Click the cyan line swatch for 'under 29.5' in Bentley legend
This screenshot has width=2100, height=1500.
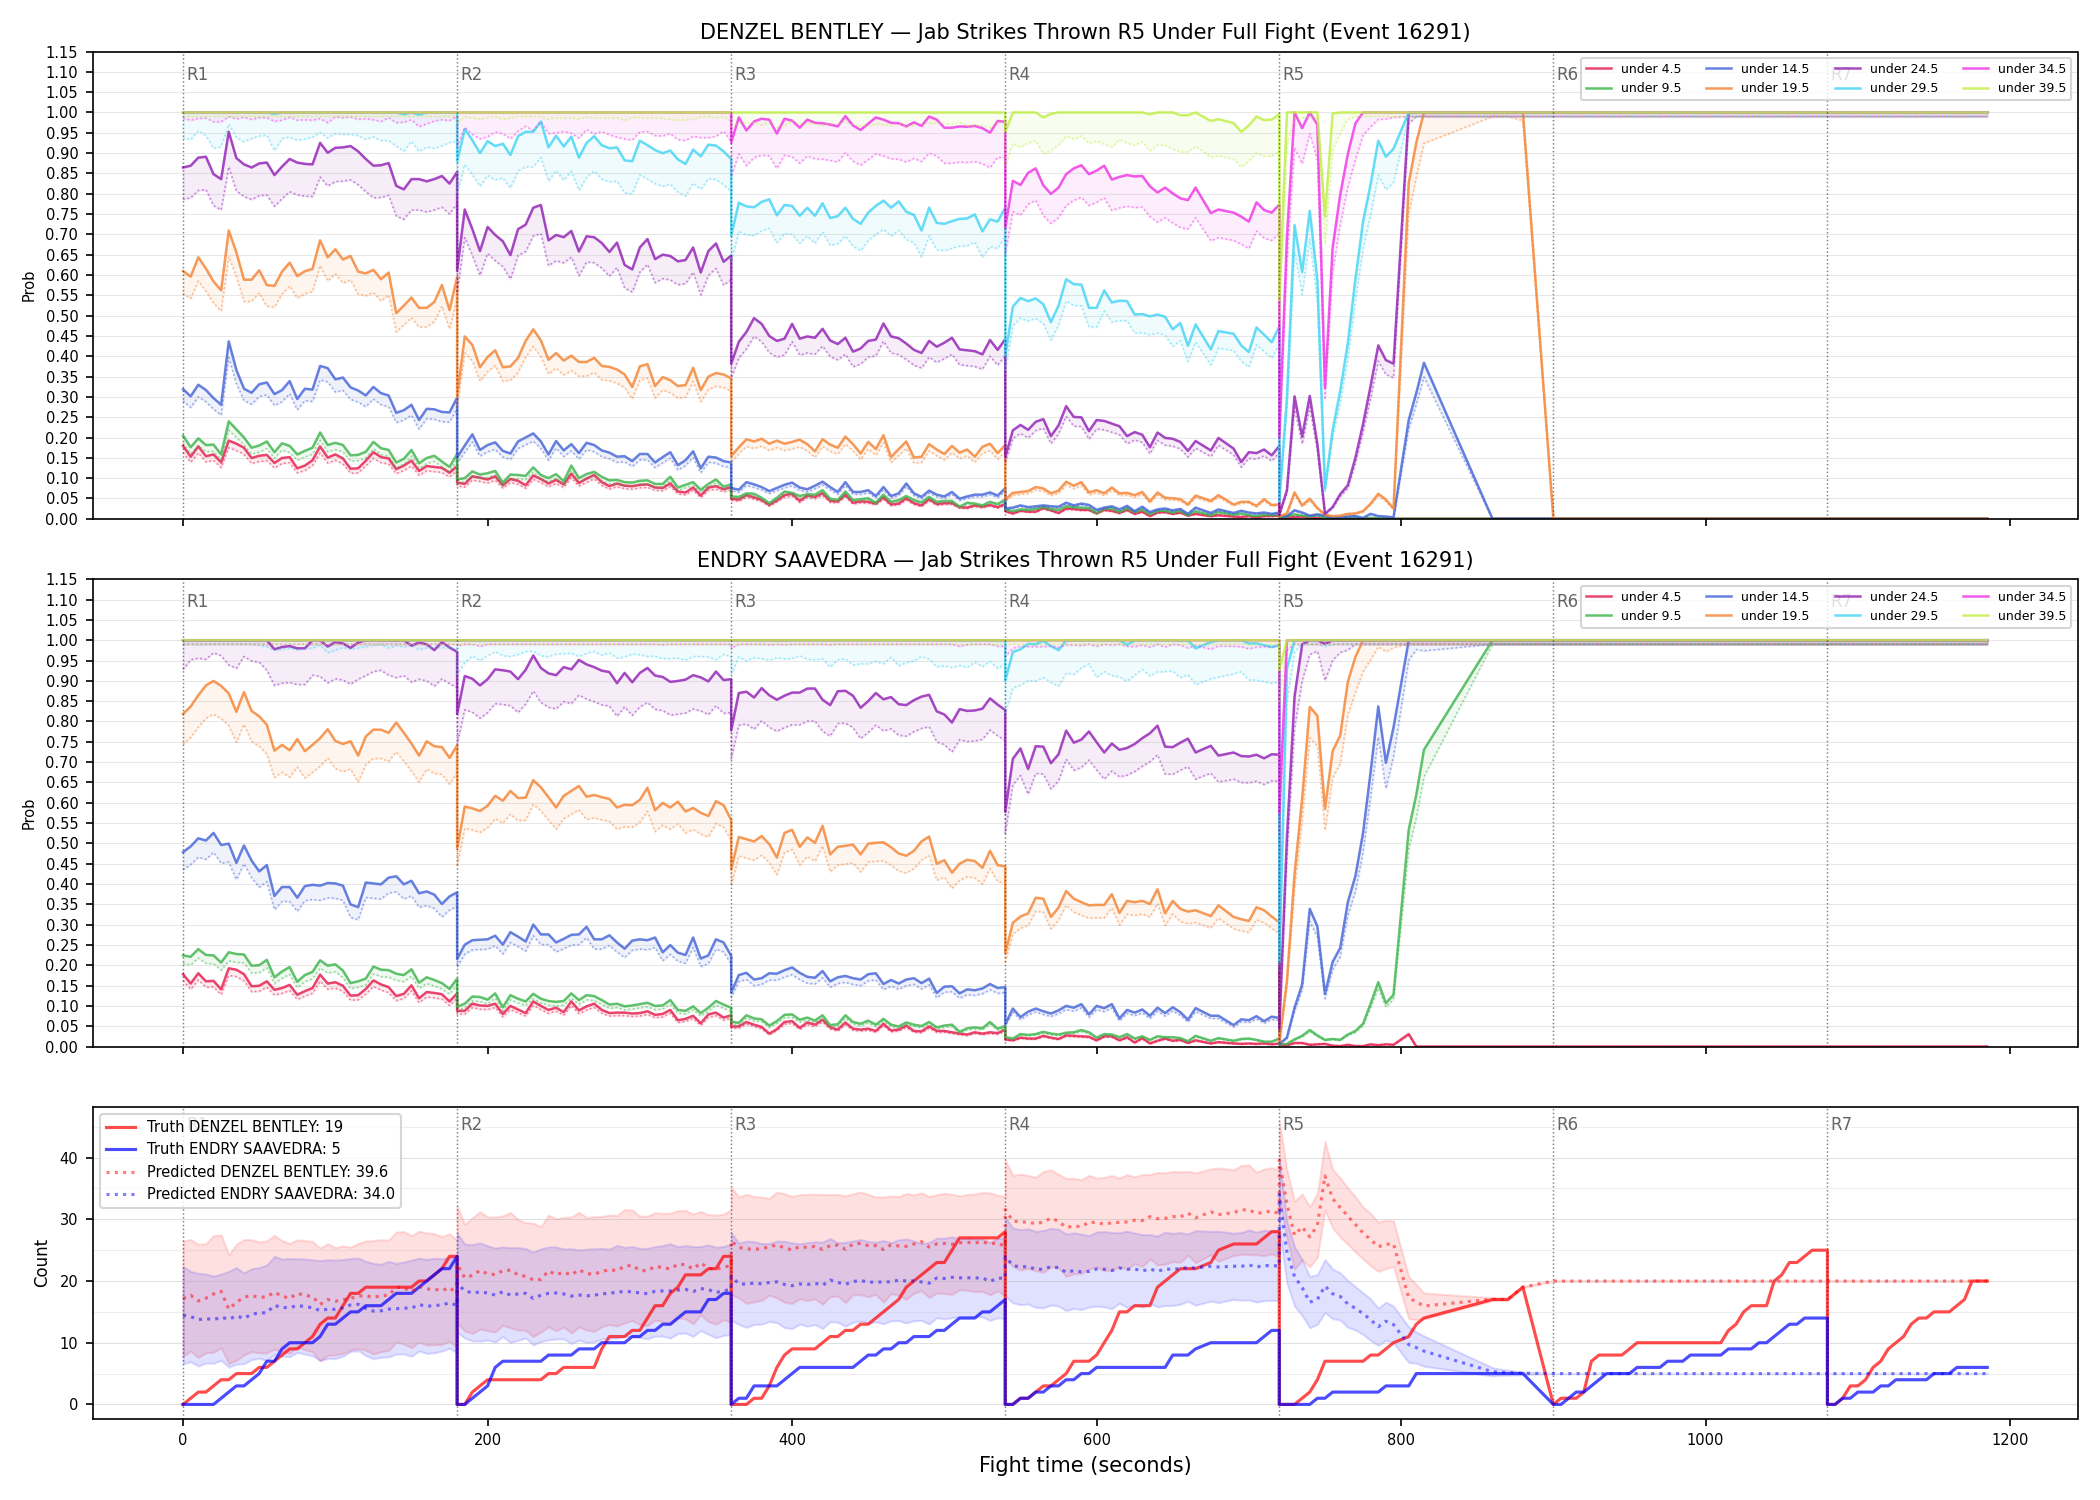[1848, 88]
